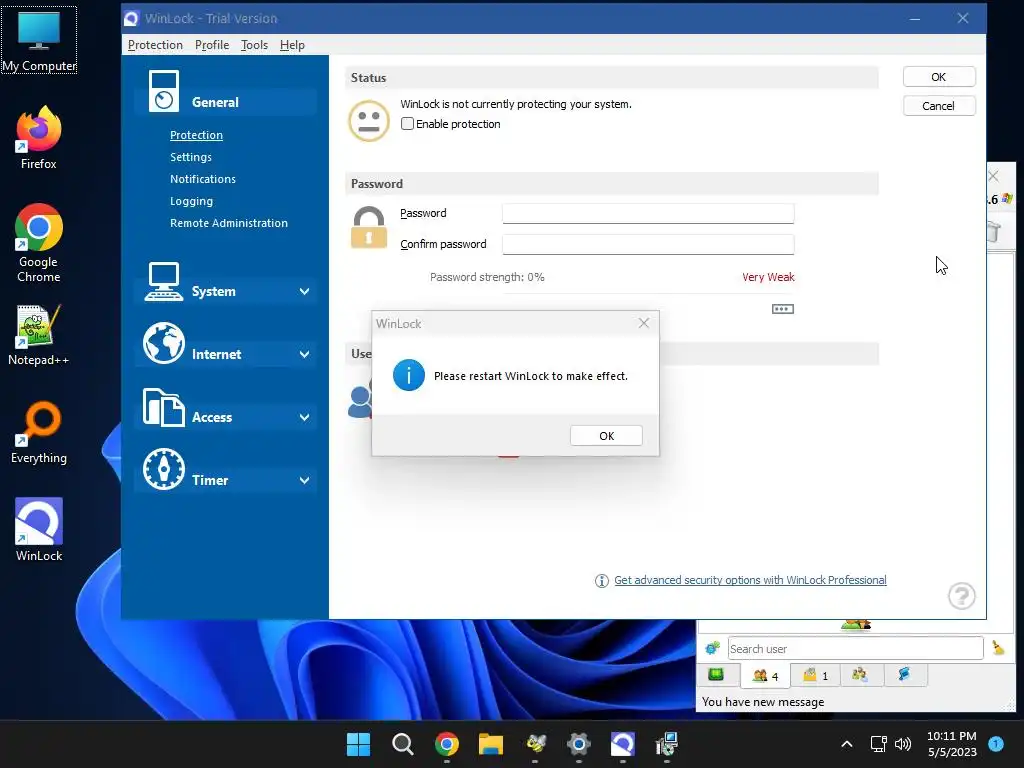The width and height of the screenshot is (1024, 768).
Task: Select the General section header
Action: tap(225, 102)
